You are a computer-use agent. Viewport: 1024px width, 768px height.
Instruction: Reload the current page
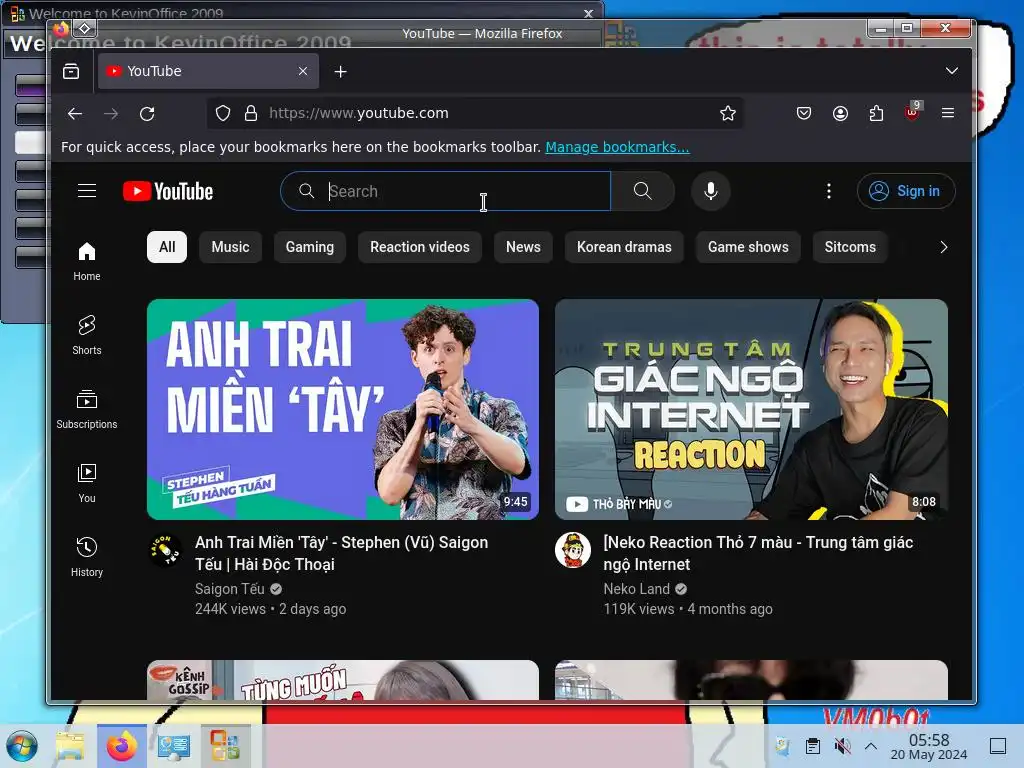[x=147, y=114]
